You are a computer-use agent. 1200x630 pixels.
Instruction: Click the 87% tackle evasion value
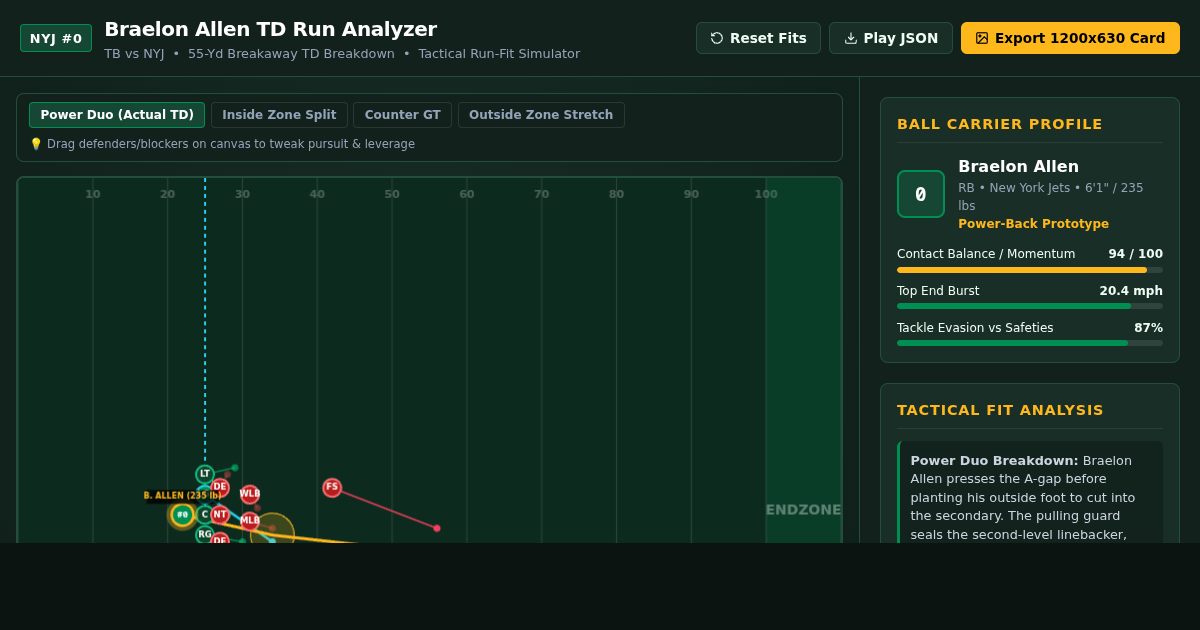pyautogui.click(x=1148, y=328)
